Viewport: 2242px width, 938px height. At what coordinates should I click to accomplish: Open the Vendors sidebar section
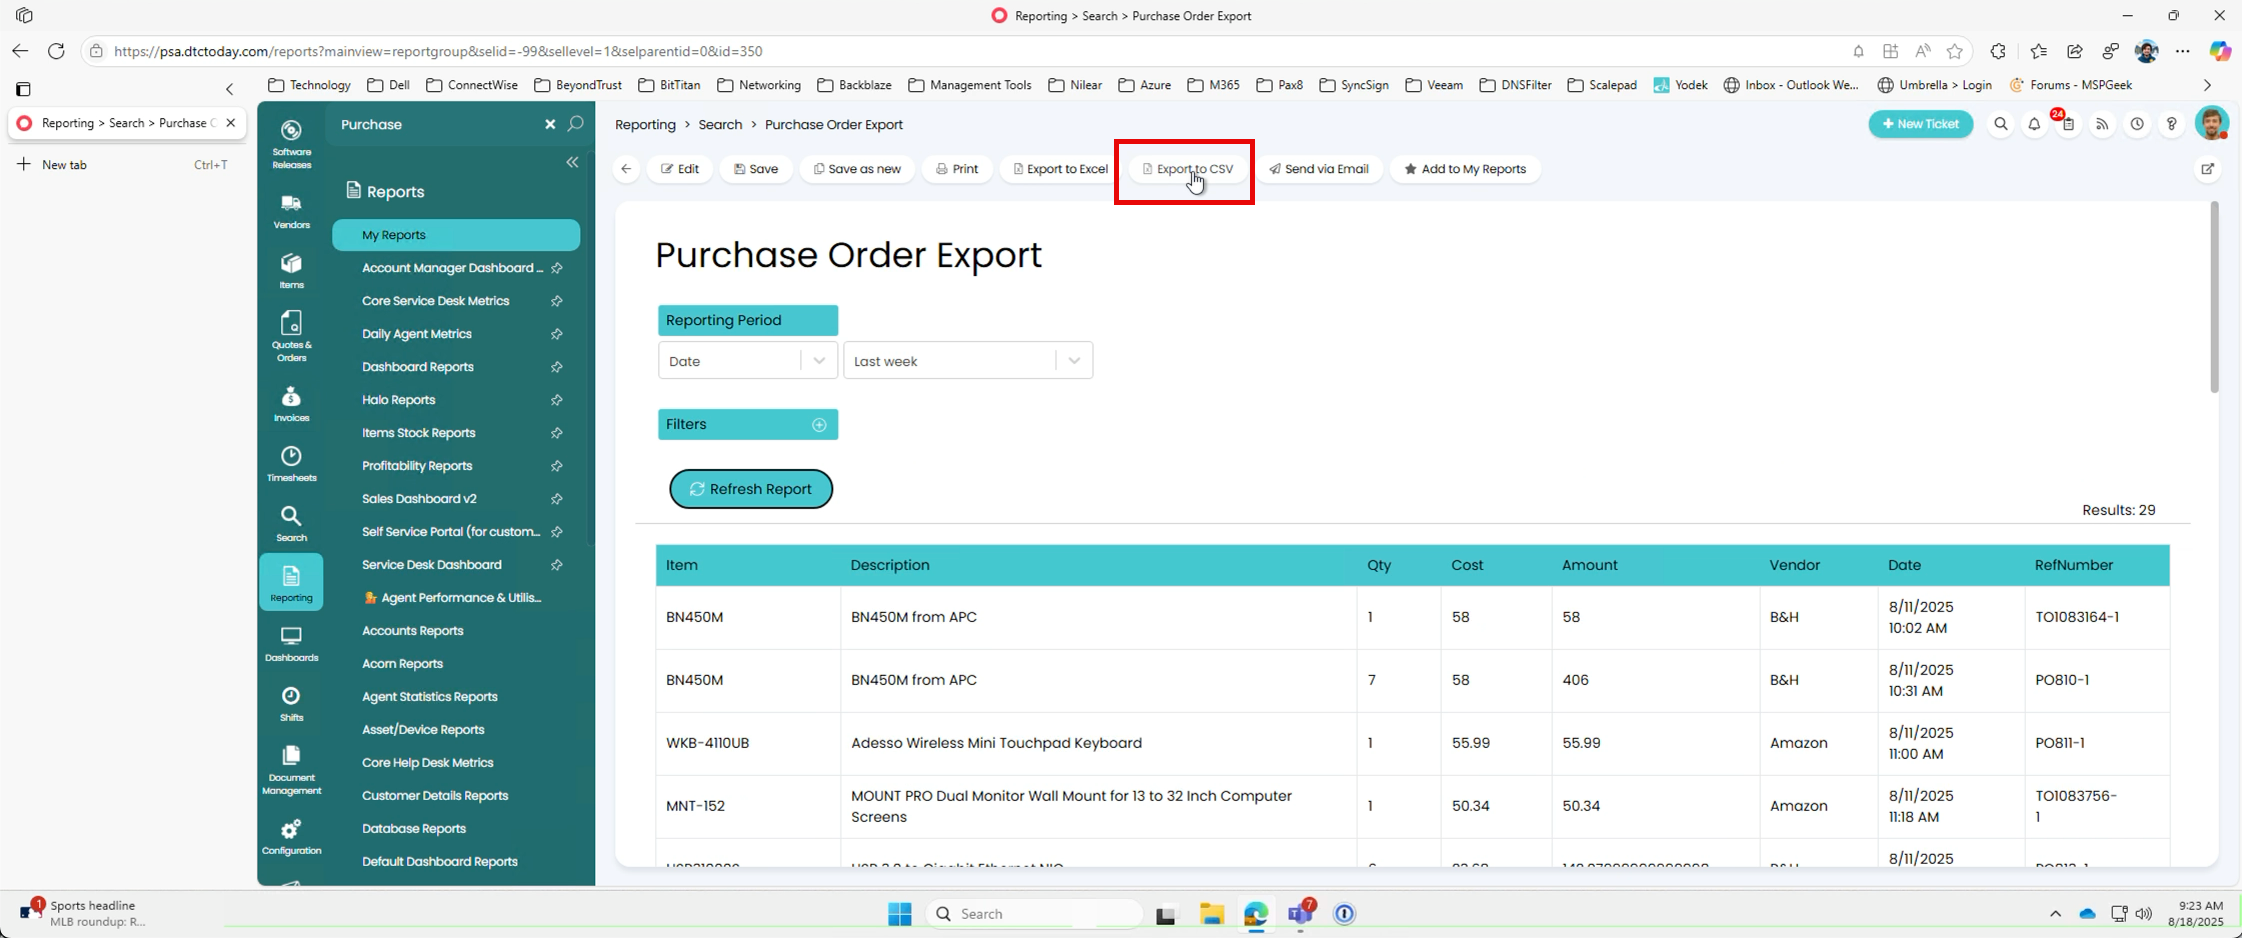291,212
